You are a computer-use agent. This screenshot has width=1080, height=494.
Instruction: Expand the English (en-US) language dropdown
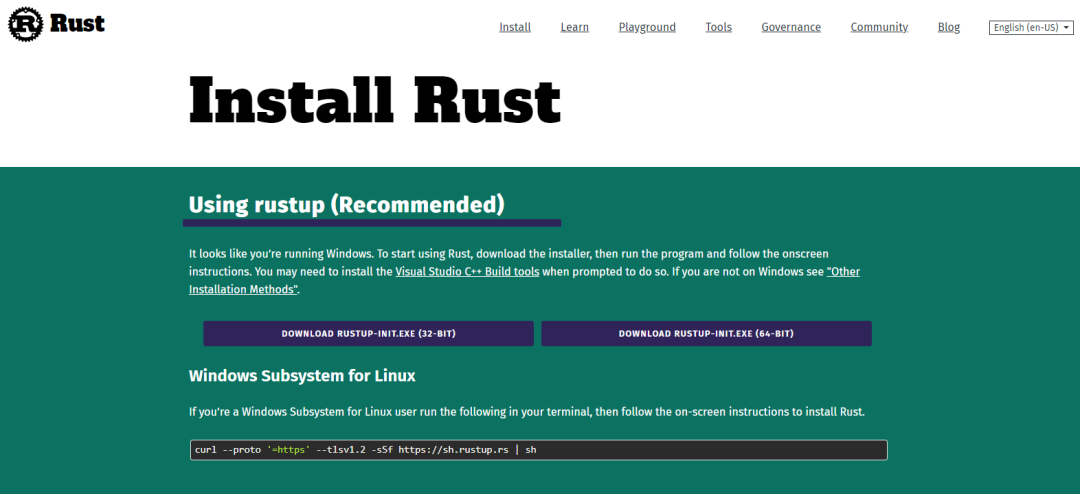[x=1031, y=28]
